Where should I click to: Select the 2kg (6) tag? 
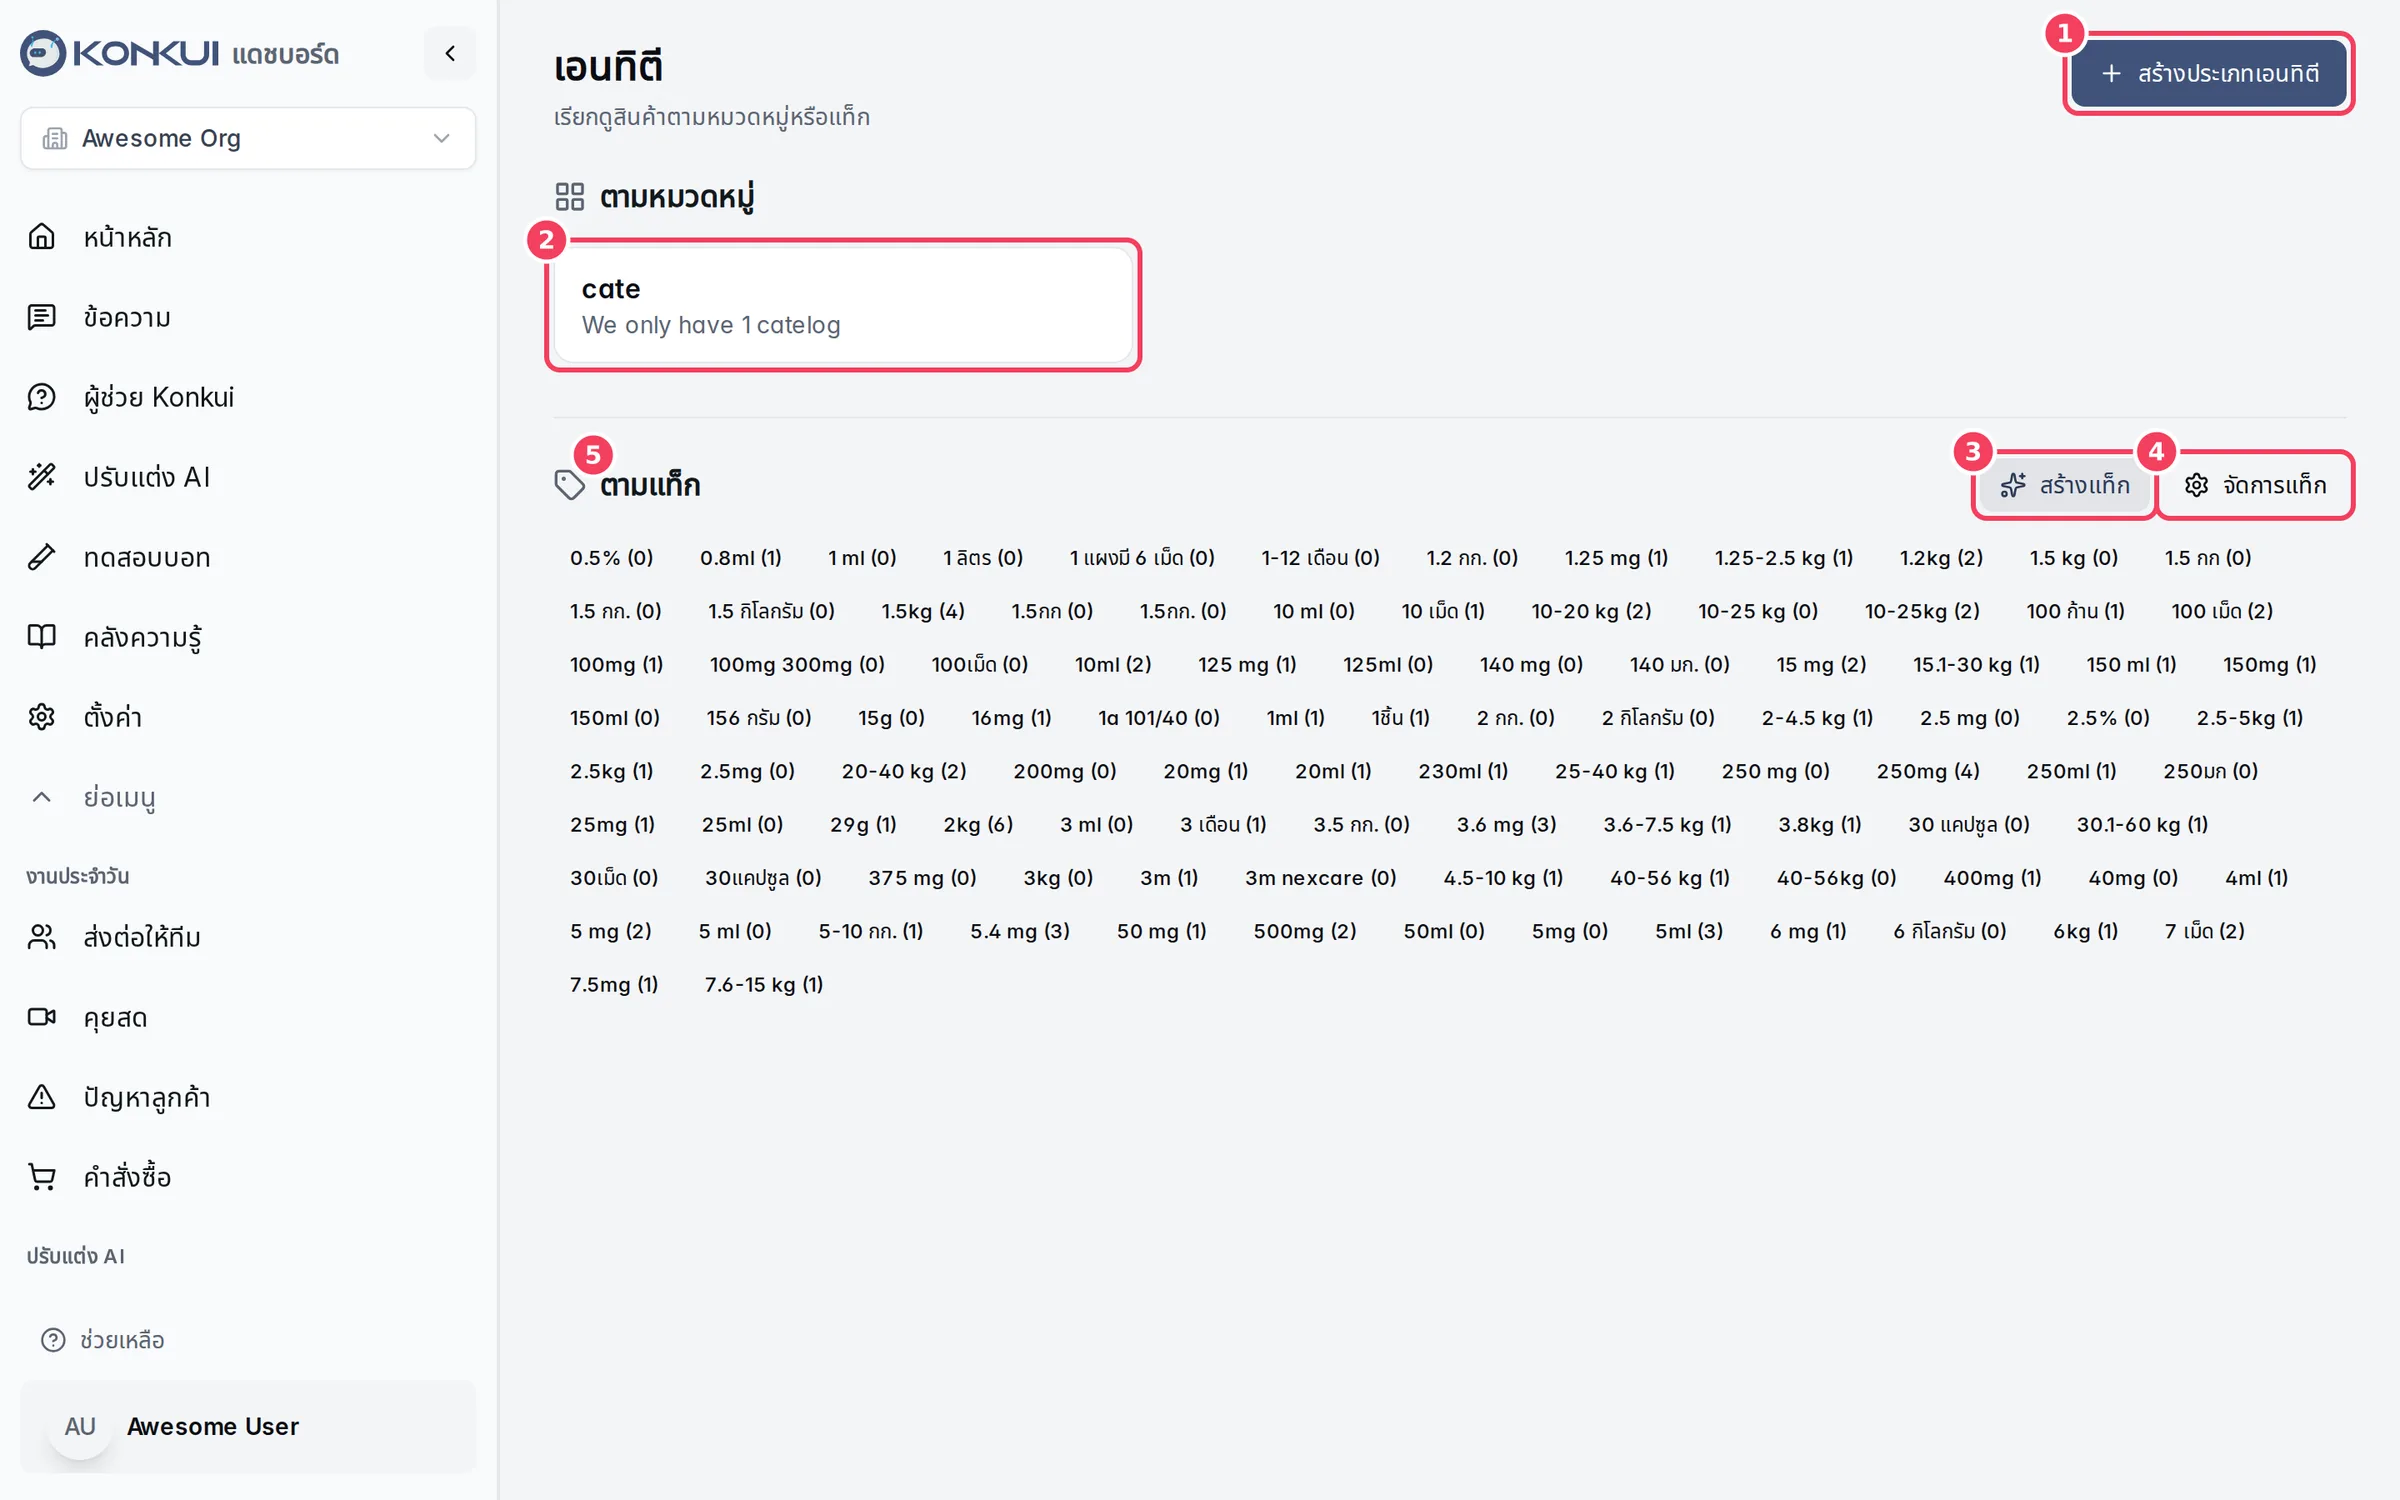(x=978, y=825)
